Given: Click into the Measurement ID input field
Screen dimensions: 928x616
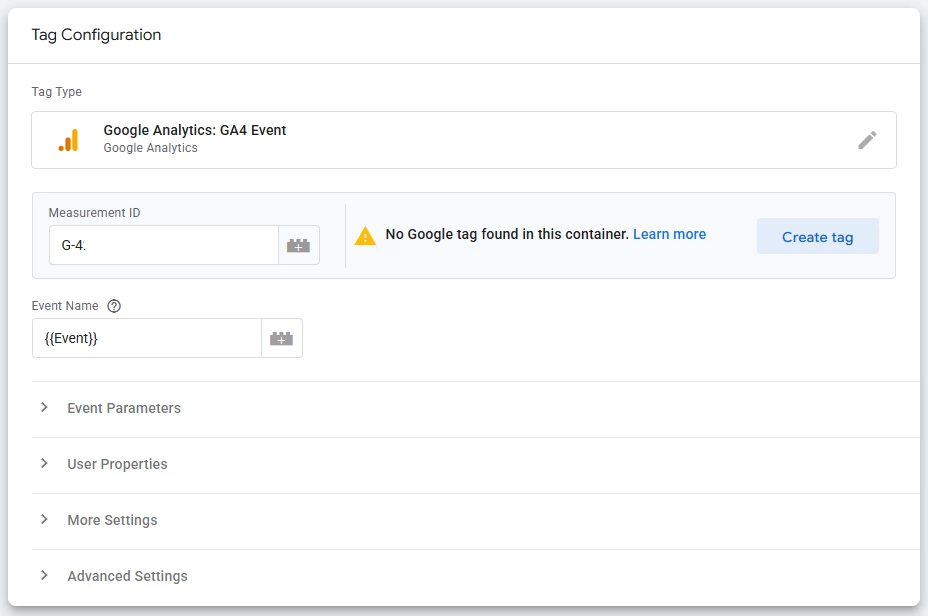Looking at the screenshot, I should (163, 245).
